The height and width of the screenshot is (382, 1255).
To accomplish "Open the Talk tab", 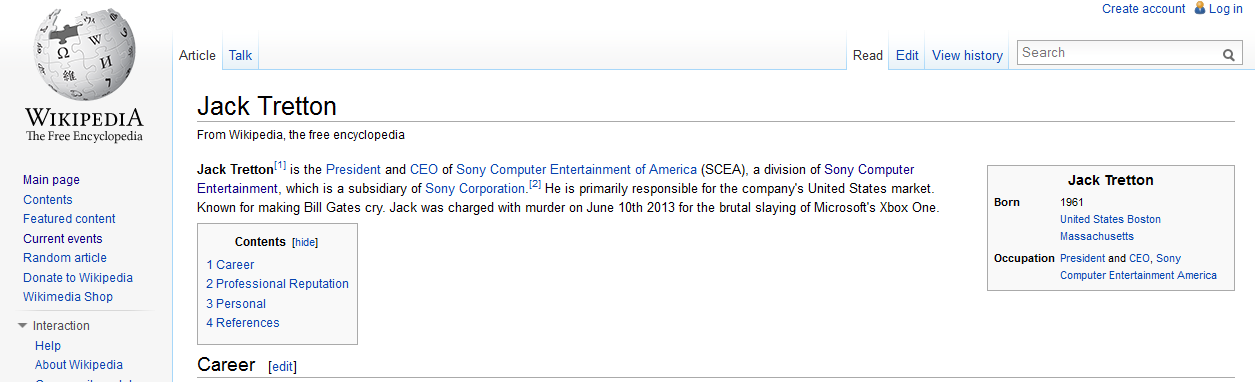I will point(240,55).
